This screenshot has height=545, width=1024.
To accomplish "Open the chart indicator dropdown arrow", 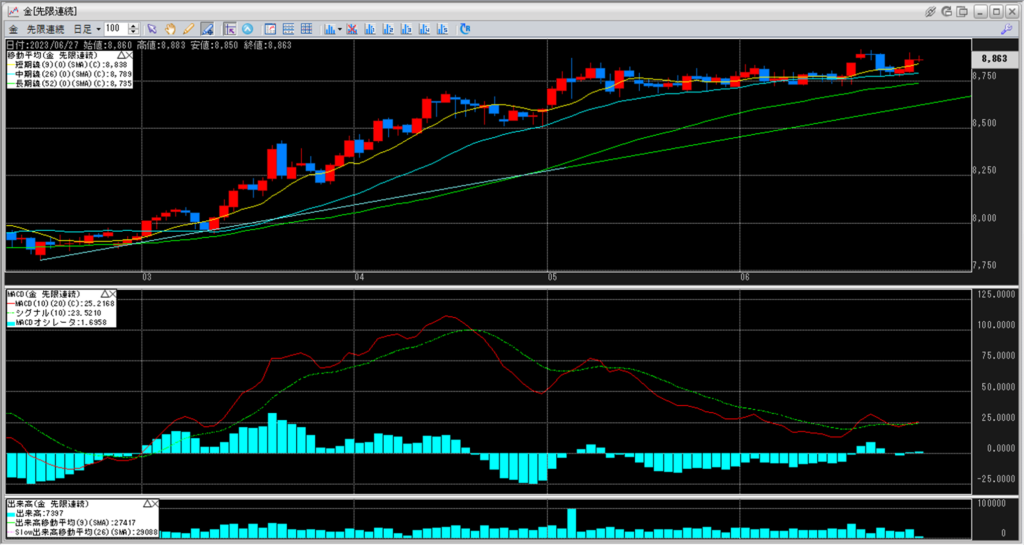I will click(x=340, y=29).
